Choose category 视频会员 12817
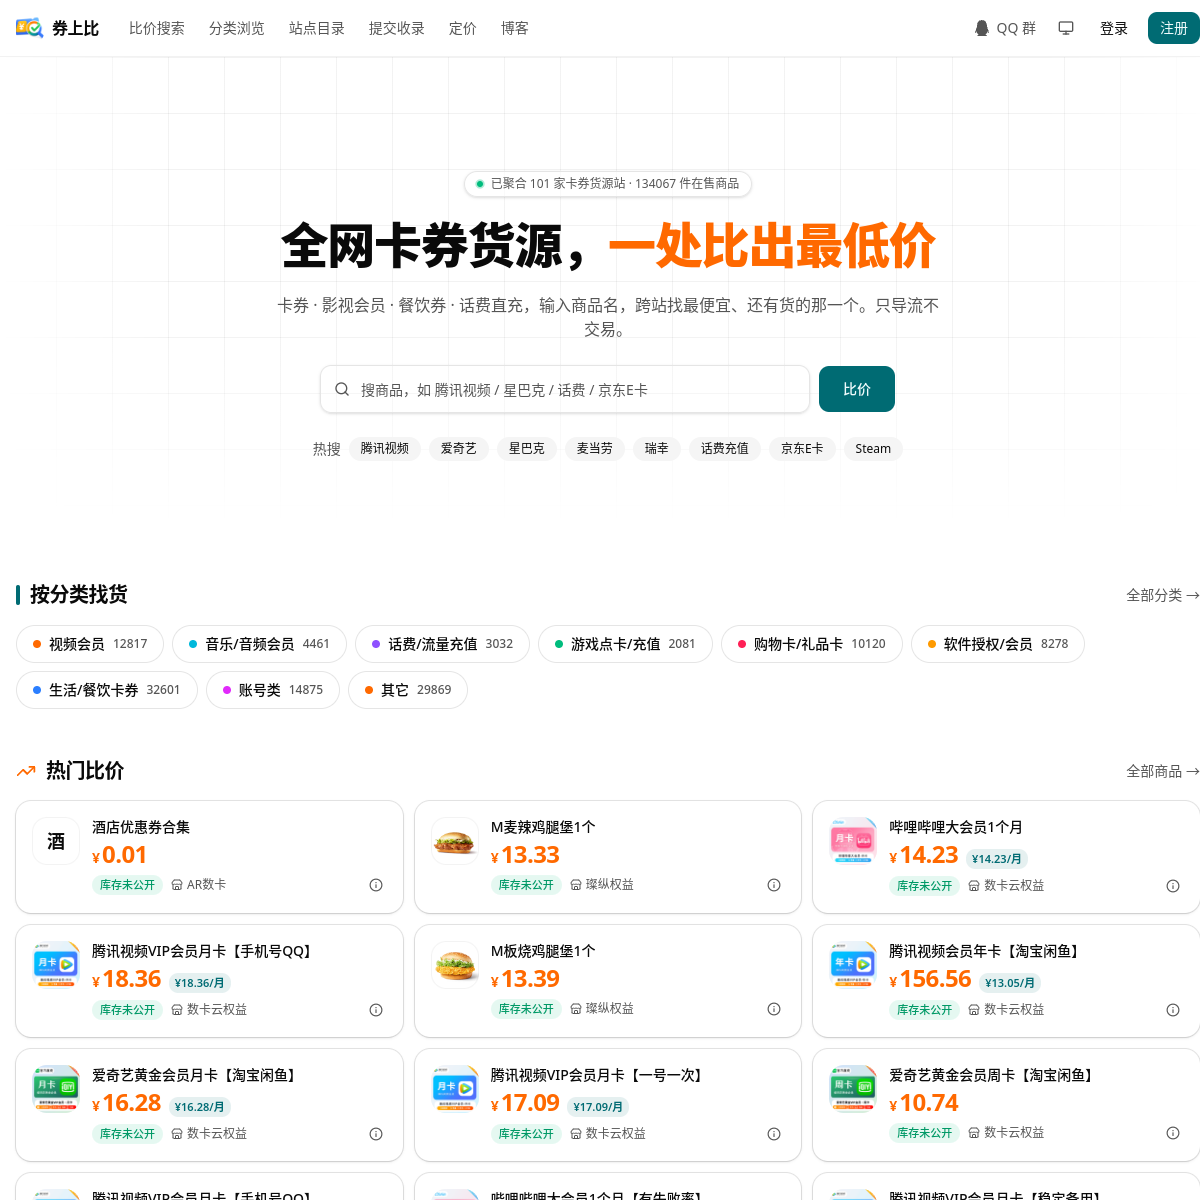Screen dimensions: 1200x1200 point(90,644)
